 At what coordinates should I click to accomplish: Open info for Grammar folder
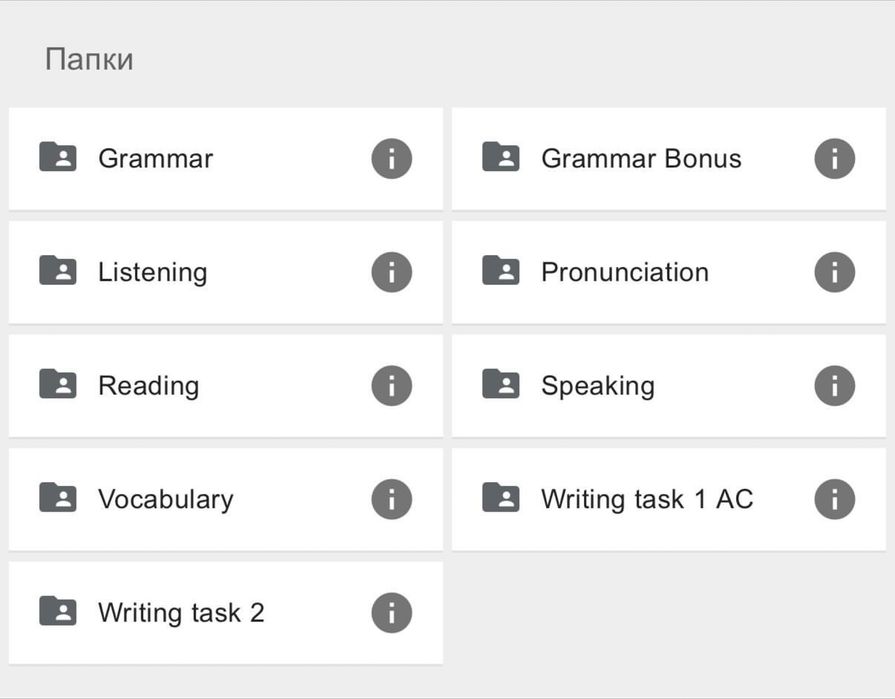tap(391, 158)
